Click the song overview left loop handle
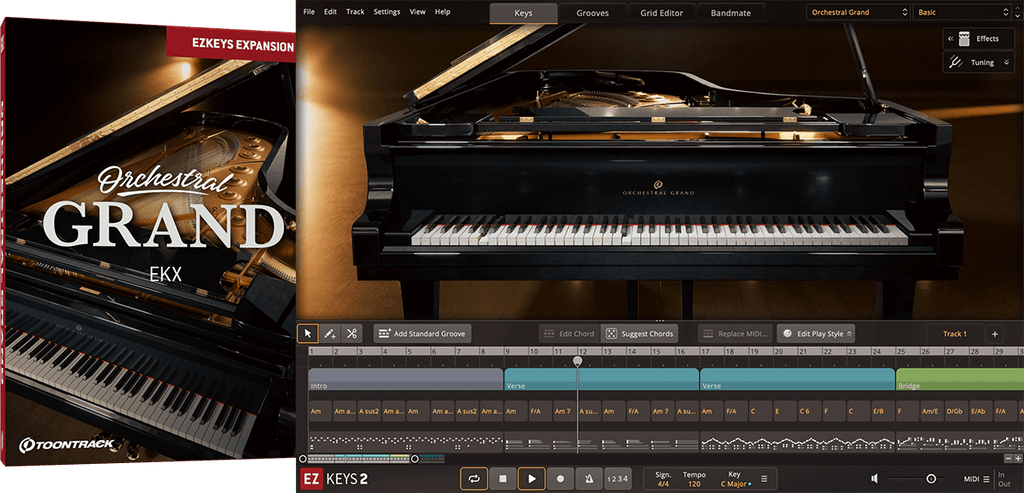 click(x=302, y=459)
